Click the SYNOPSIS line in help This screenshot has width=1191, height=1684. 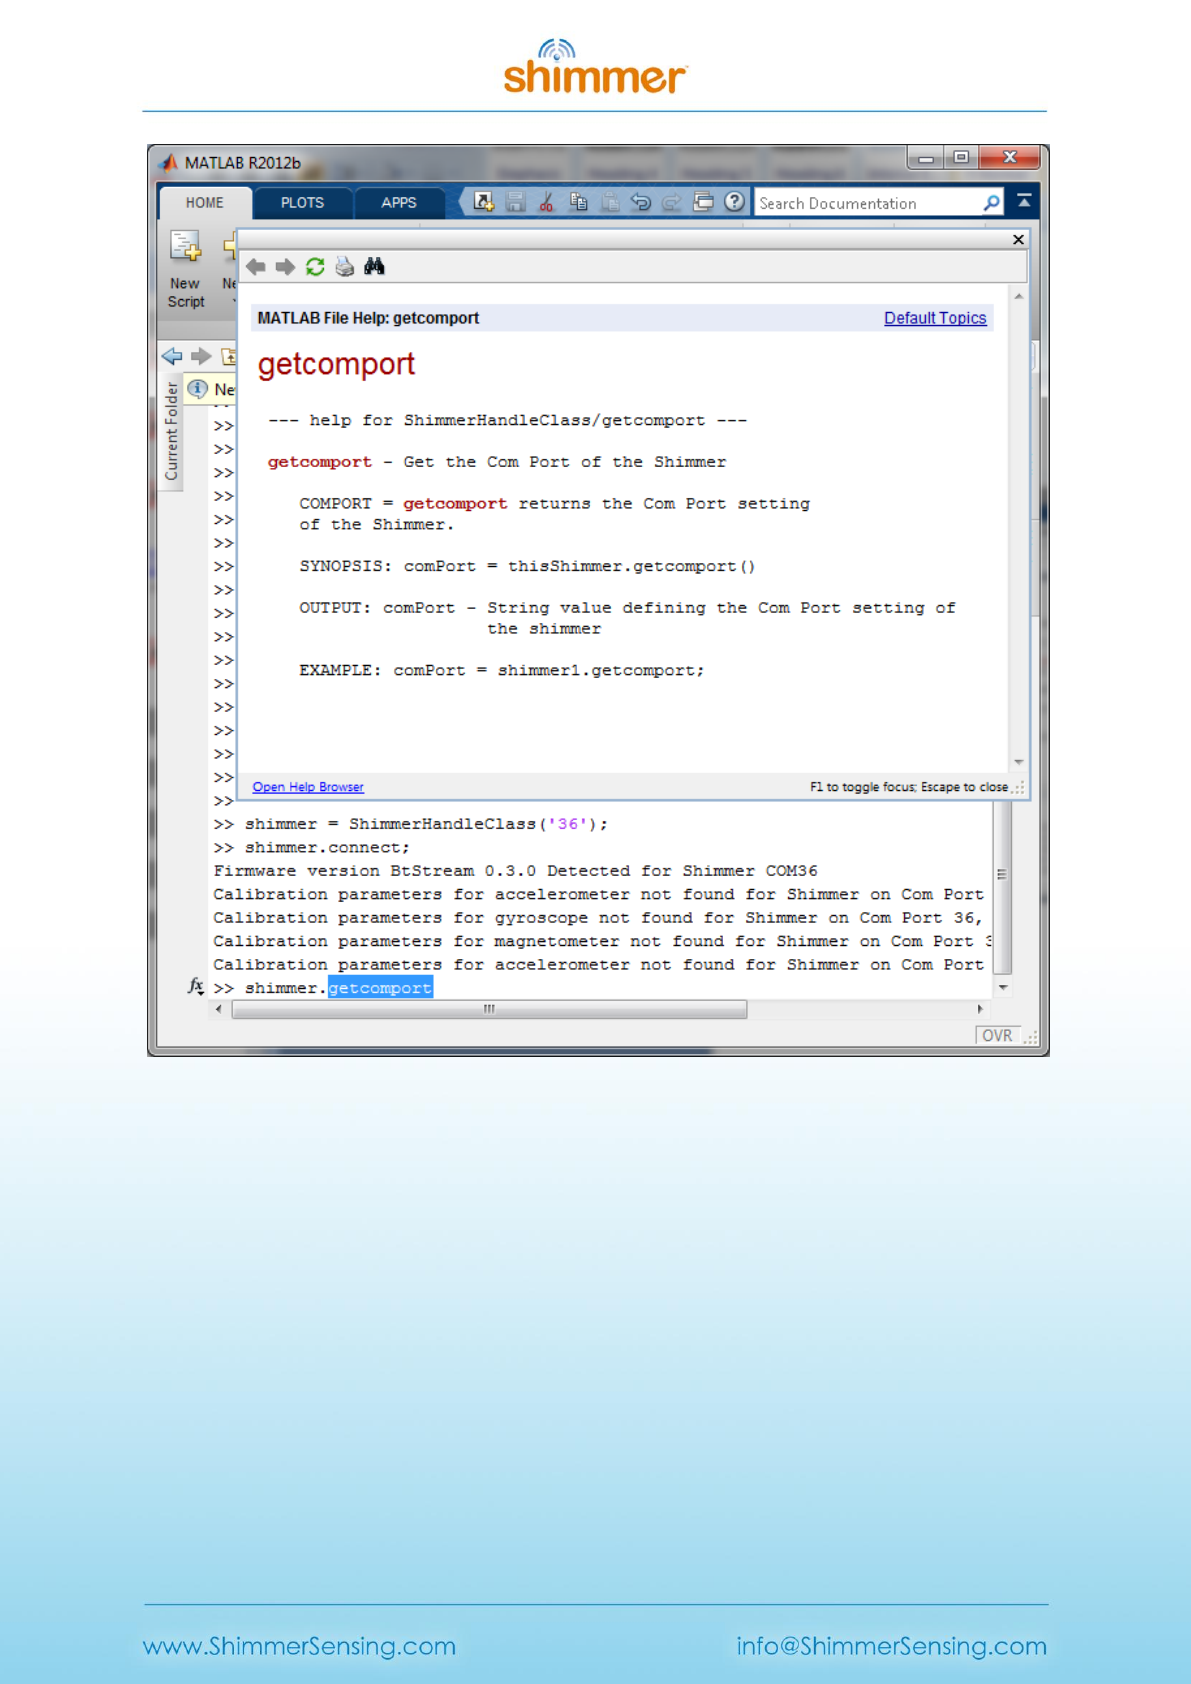[527, 566]
